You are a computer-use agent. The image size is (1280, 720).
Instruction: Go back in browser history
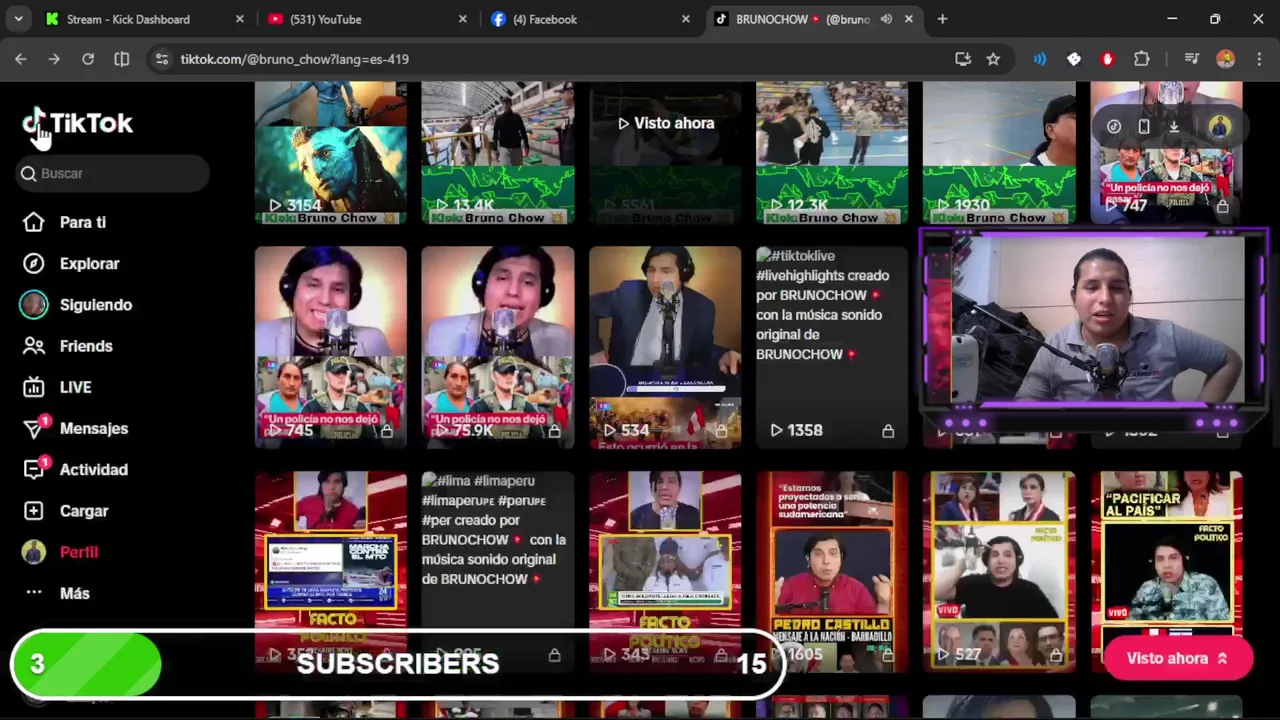coord(21,59)
